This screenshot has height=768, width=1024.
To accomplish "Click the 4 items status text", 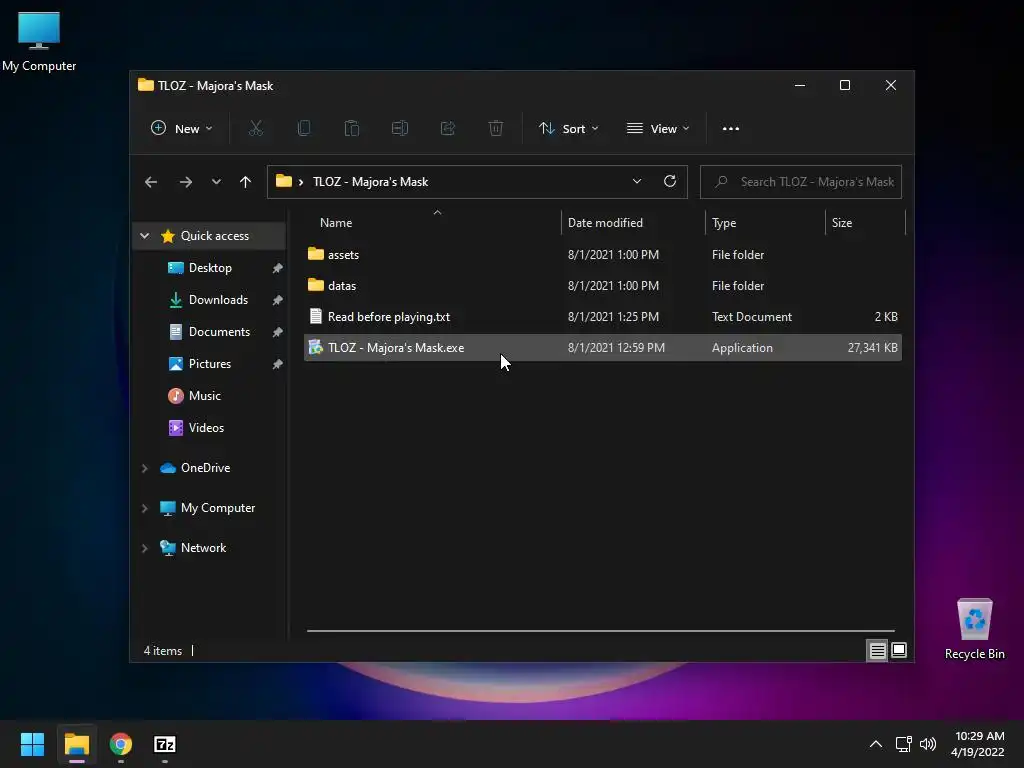I will pos(163,651).
